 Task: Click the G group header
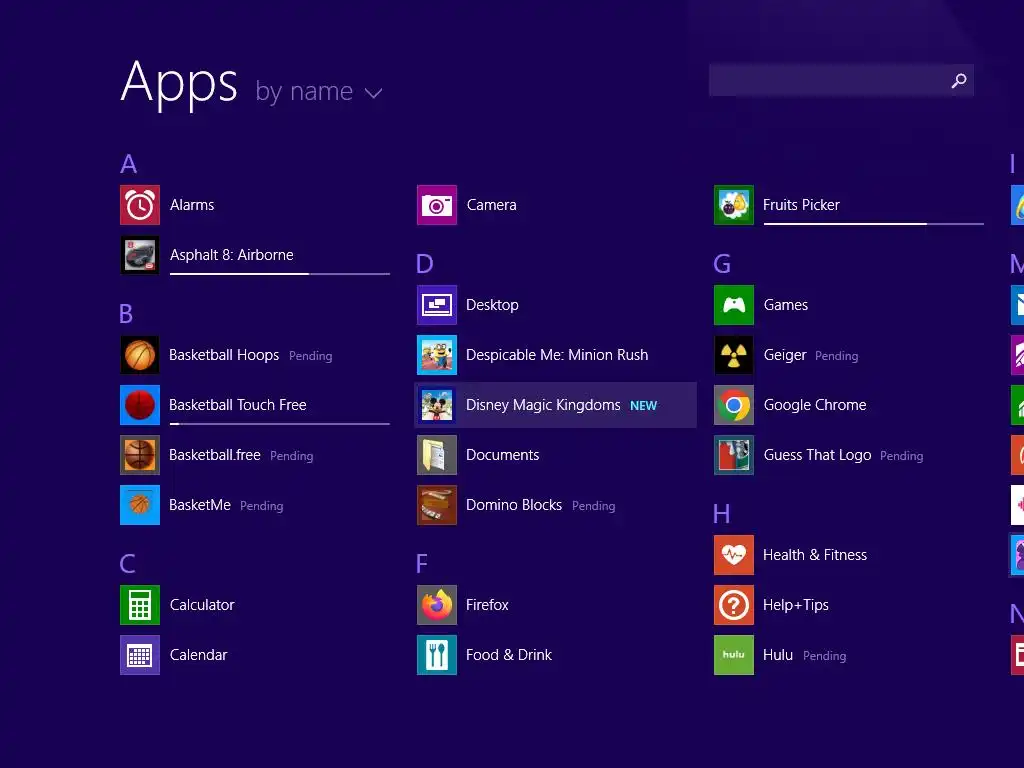coord(722,264)
